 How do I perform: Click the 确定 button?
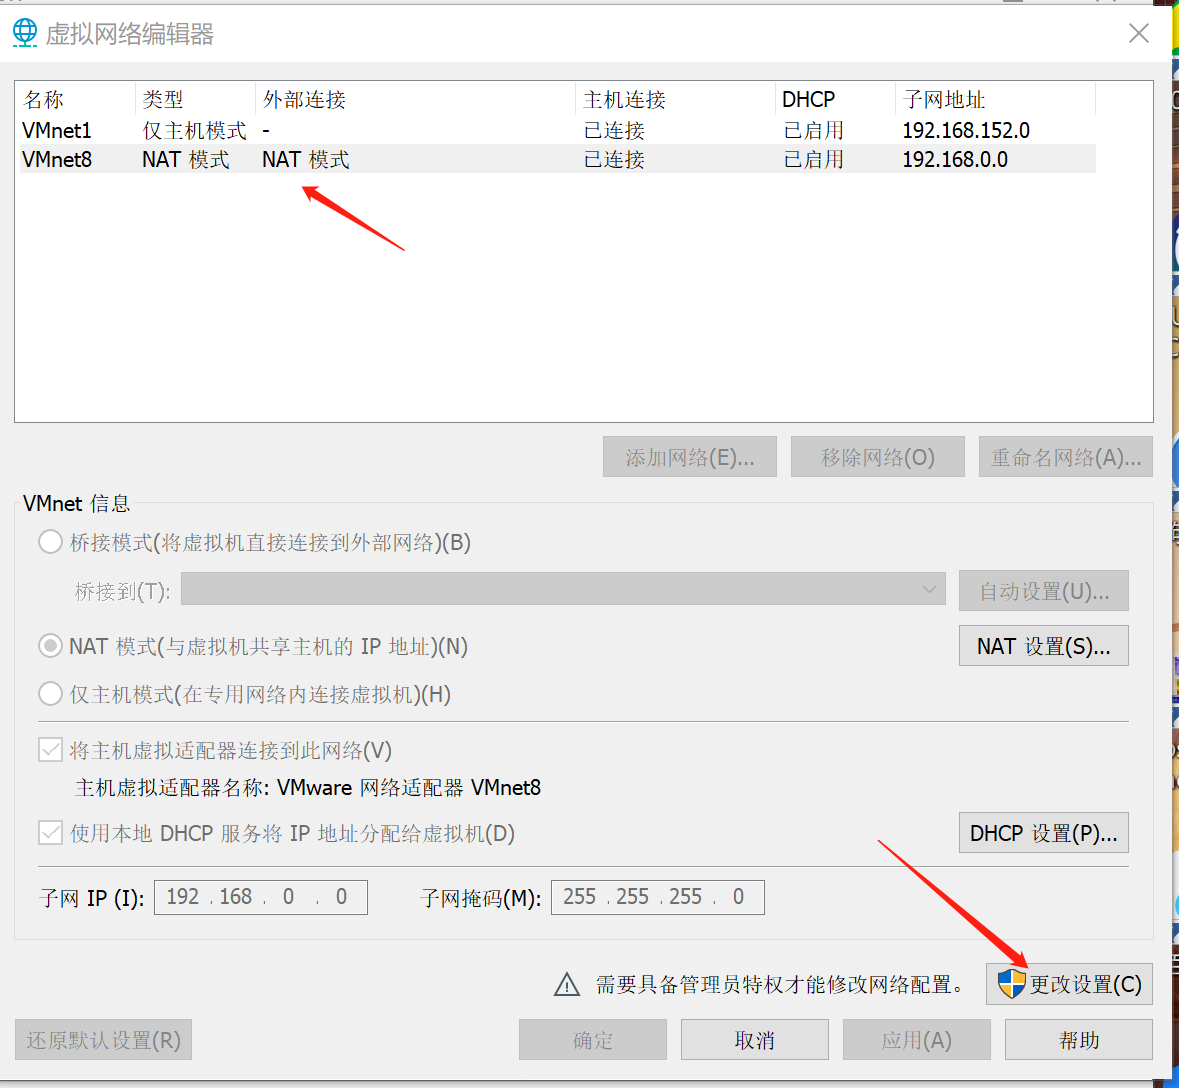pos(593,1040)
